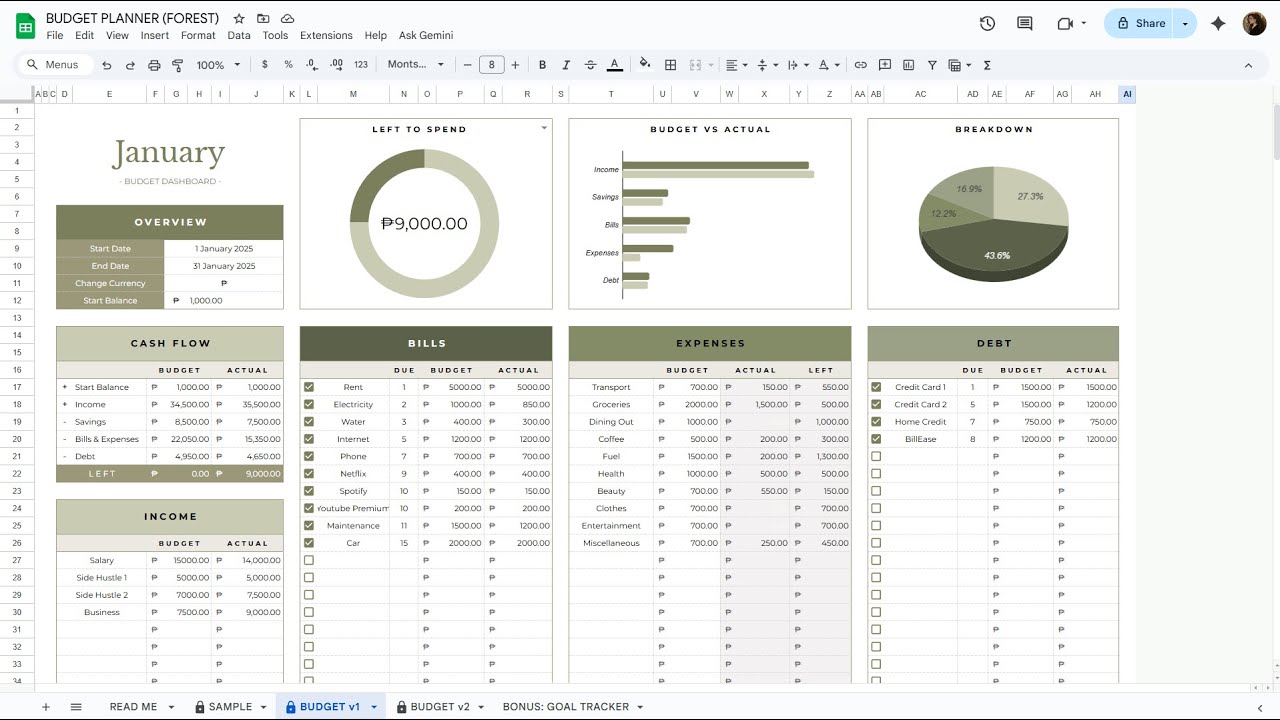Switch to the BUDGET v2 sheet tab

pos(438,707)
